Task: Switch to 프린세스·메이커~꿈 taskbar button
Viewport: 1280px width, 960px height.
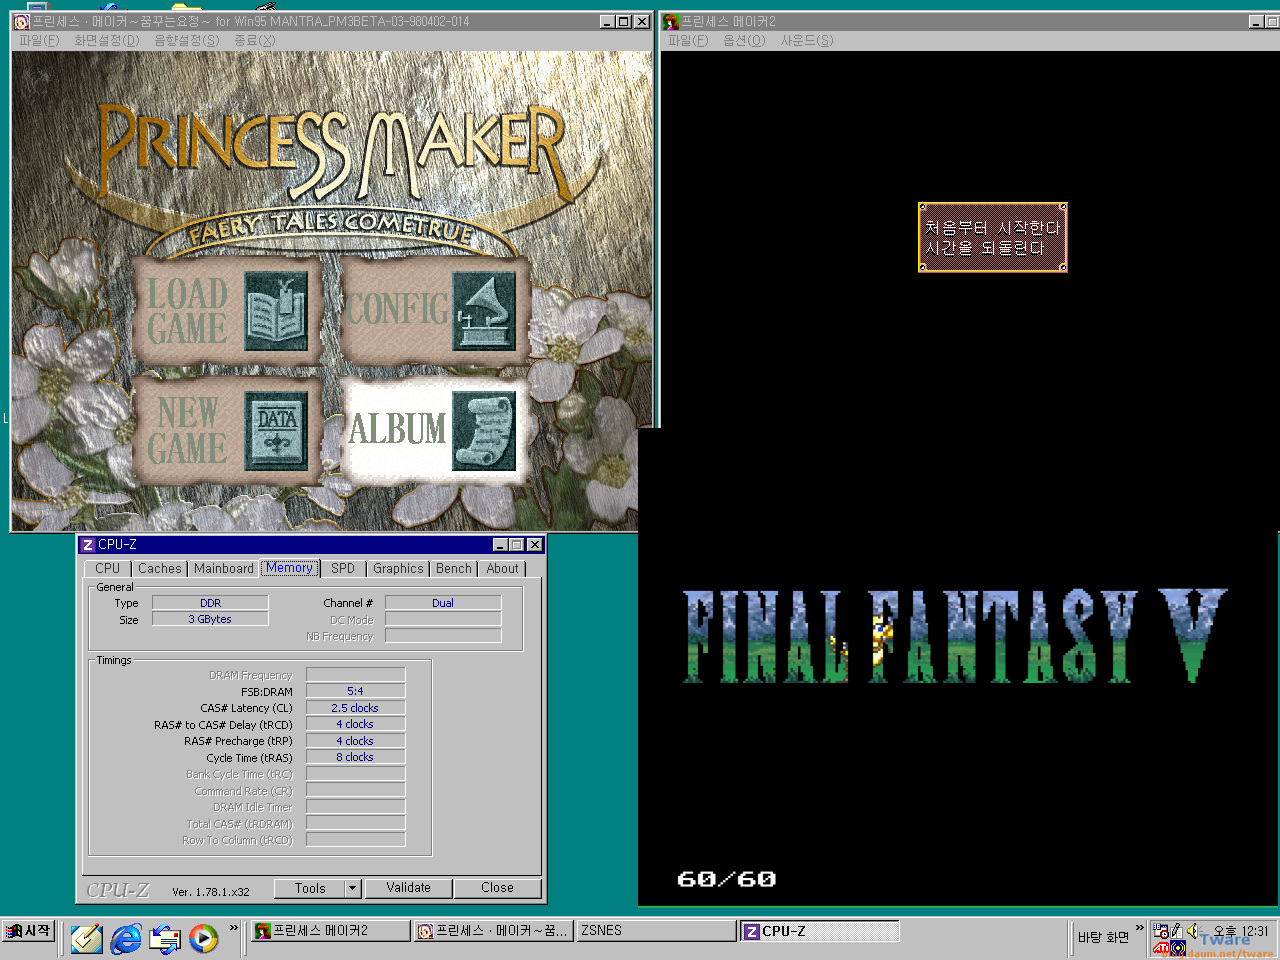Action: click(x=494, y=931)
